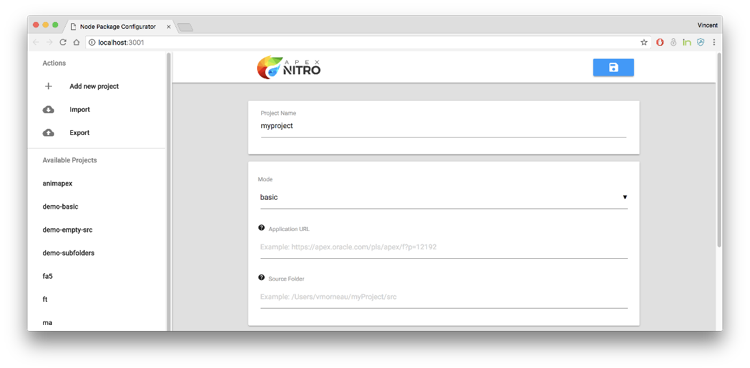Select the Node Package Configurator tab
750x368 pixels.
click(x=119, y=27)
